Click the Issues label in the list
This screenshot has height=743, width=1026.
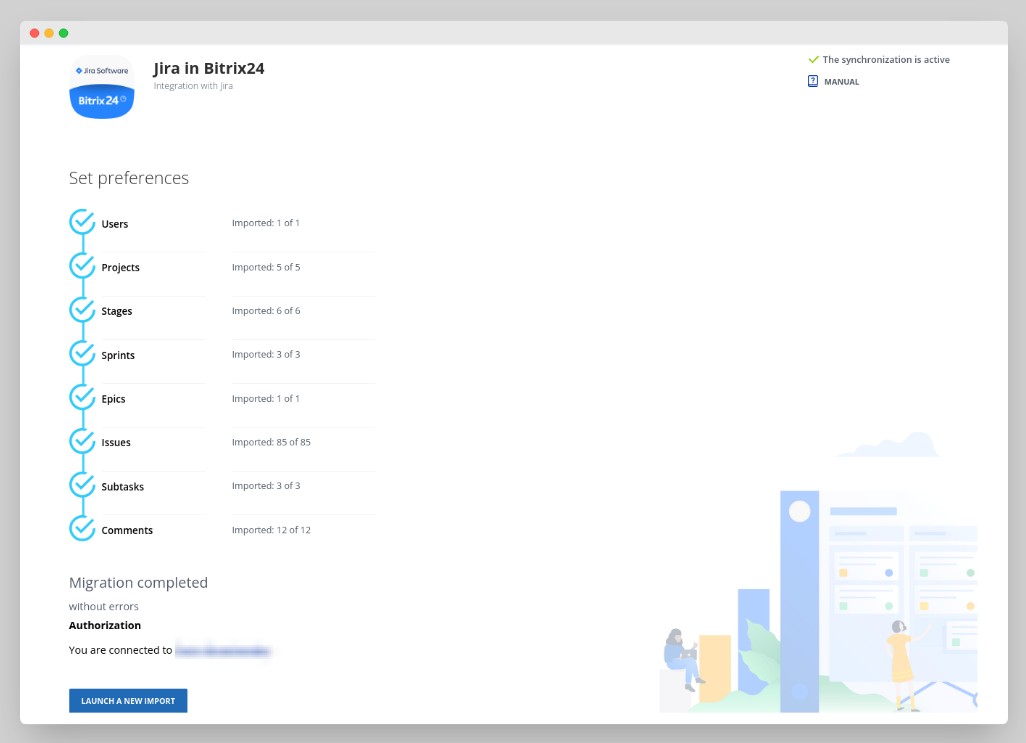coord(116,443)
